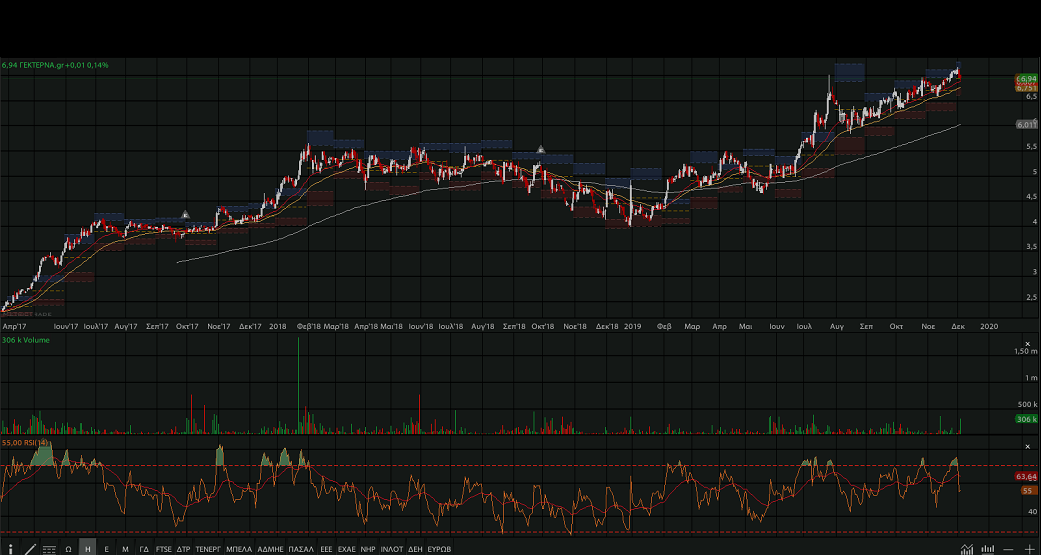Open the indicators chart icon
1041x555 pixels.
(967, 549)
